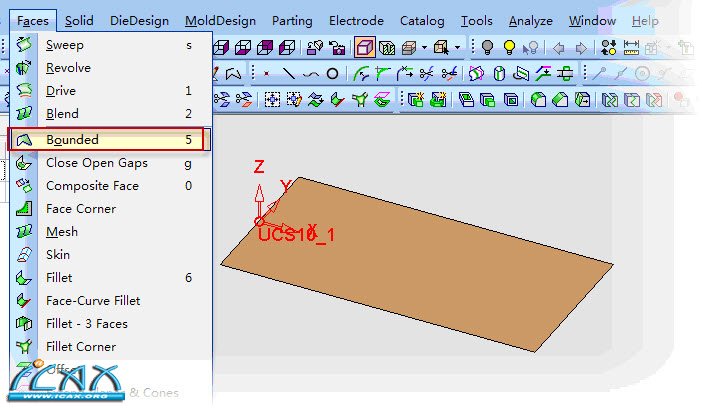Expand dropdown arrow beside the cube-with-cursor icon
702x408 pixels.
click(457, 47)
